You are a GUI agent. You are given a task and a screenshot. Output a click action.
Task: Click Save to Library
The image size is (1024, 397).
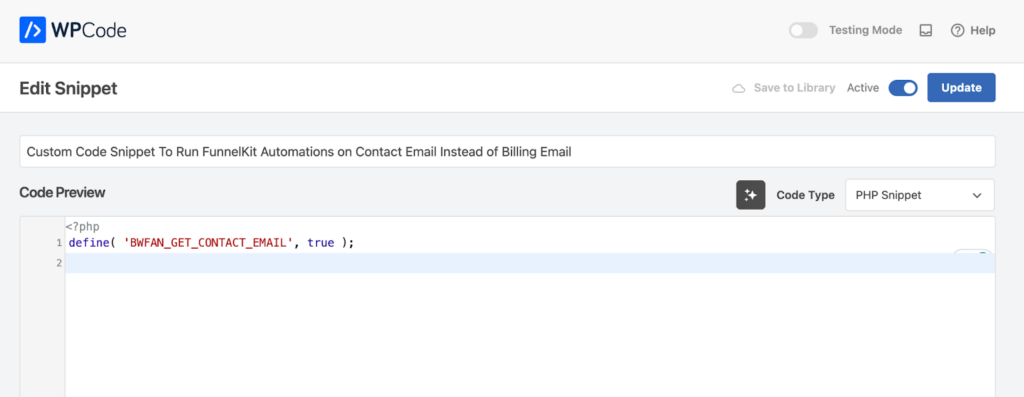(x=794, y=87)
